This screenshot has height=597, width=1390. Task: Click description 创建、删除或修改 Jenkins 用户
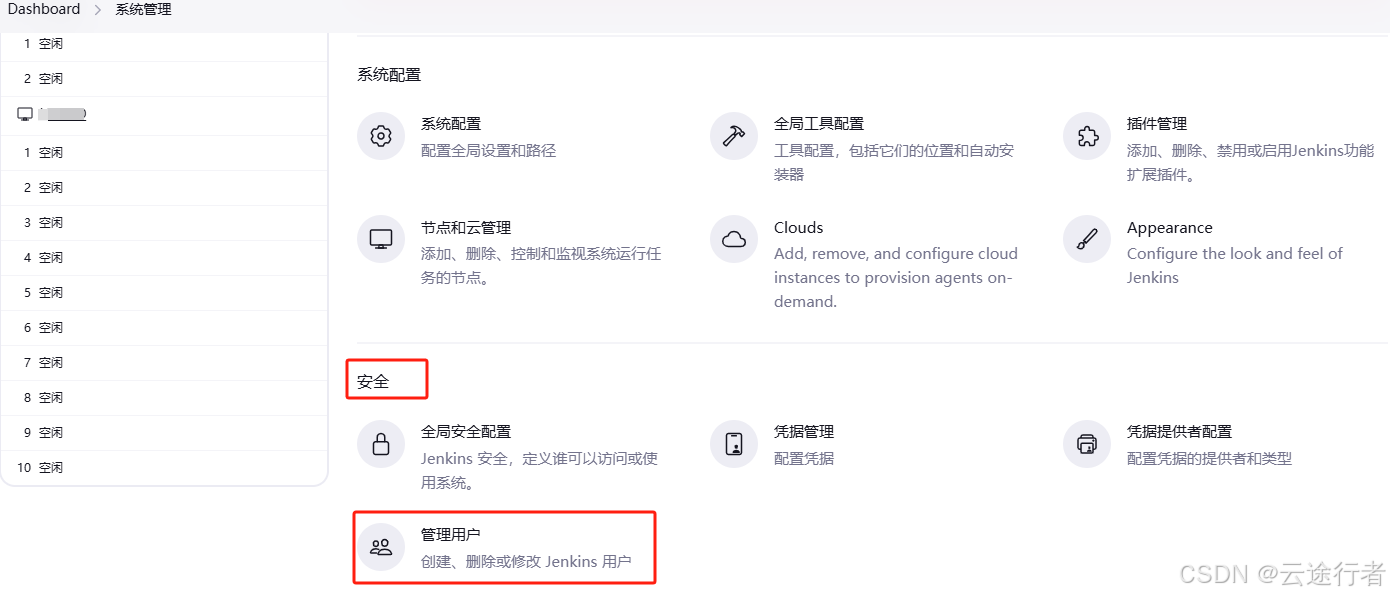coord(526,562)
